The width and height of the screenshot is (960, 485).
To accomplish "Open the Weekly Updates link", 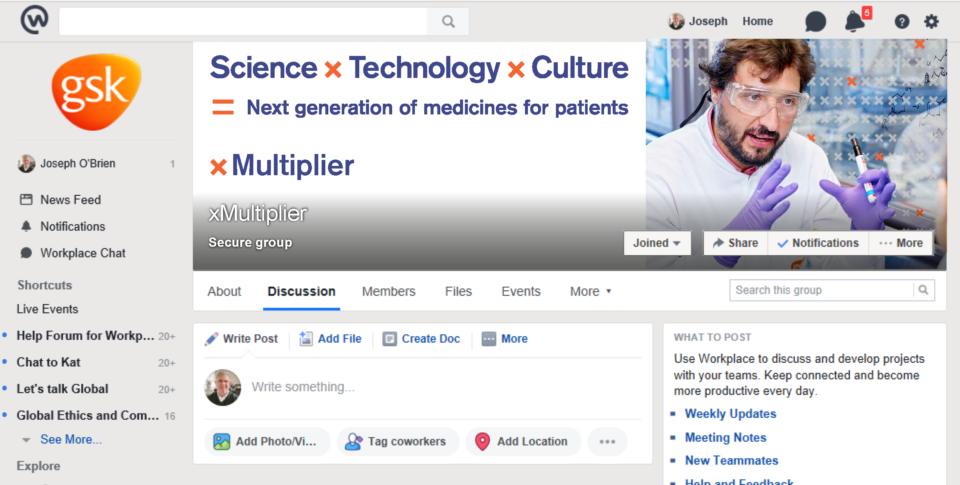I will tap(730, 414).
